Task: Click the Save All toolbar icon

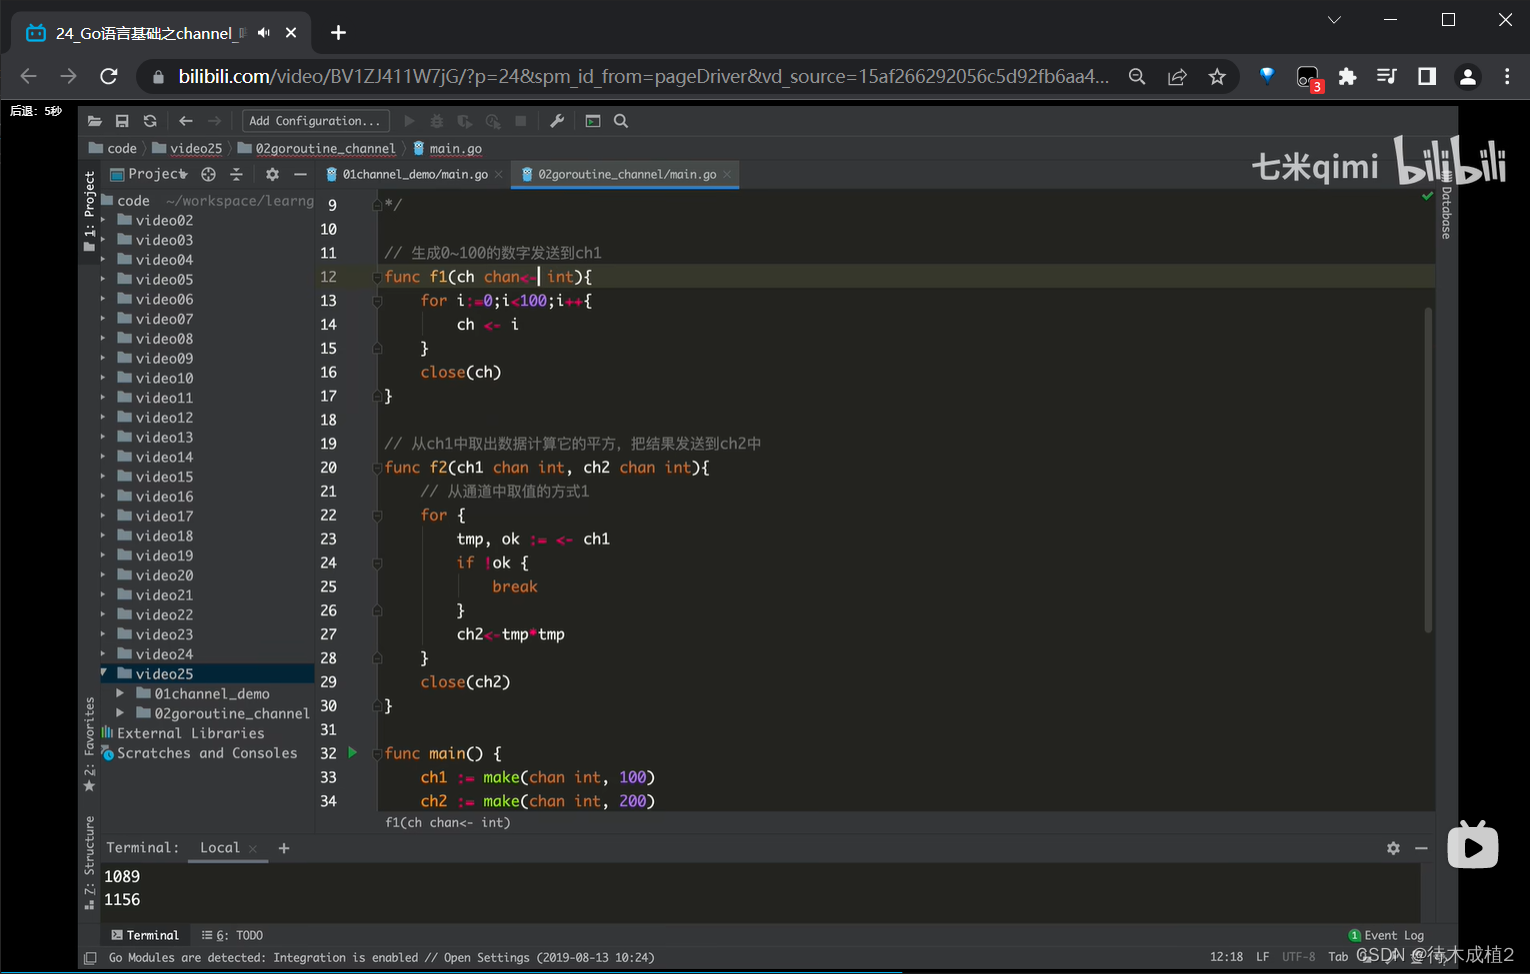Action: pyautogui.click(x=122, y=121)
